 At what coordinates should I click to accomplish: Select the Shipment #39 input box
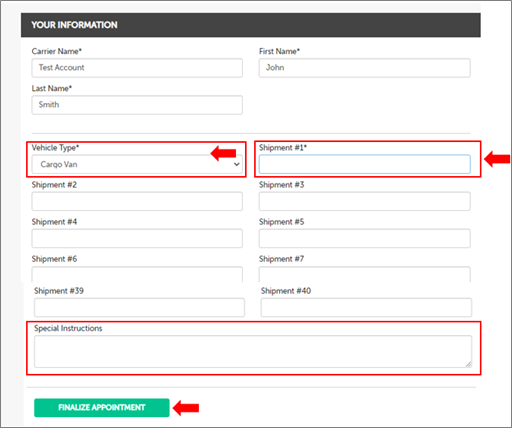click(139, 307)
